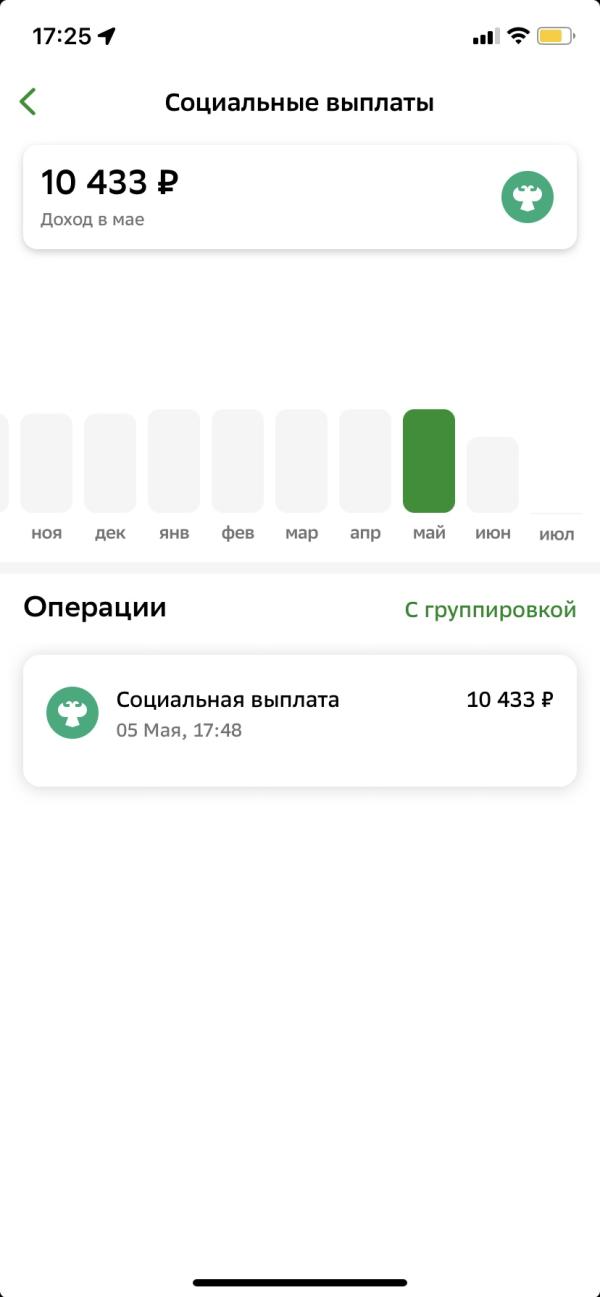Tap the eagle icon beside Социальная выплата
Image resolution: width=600 pixels, height=1297 pixels.
[72, 713]
